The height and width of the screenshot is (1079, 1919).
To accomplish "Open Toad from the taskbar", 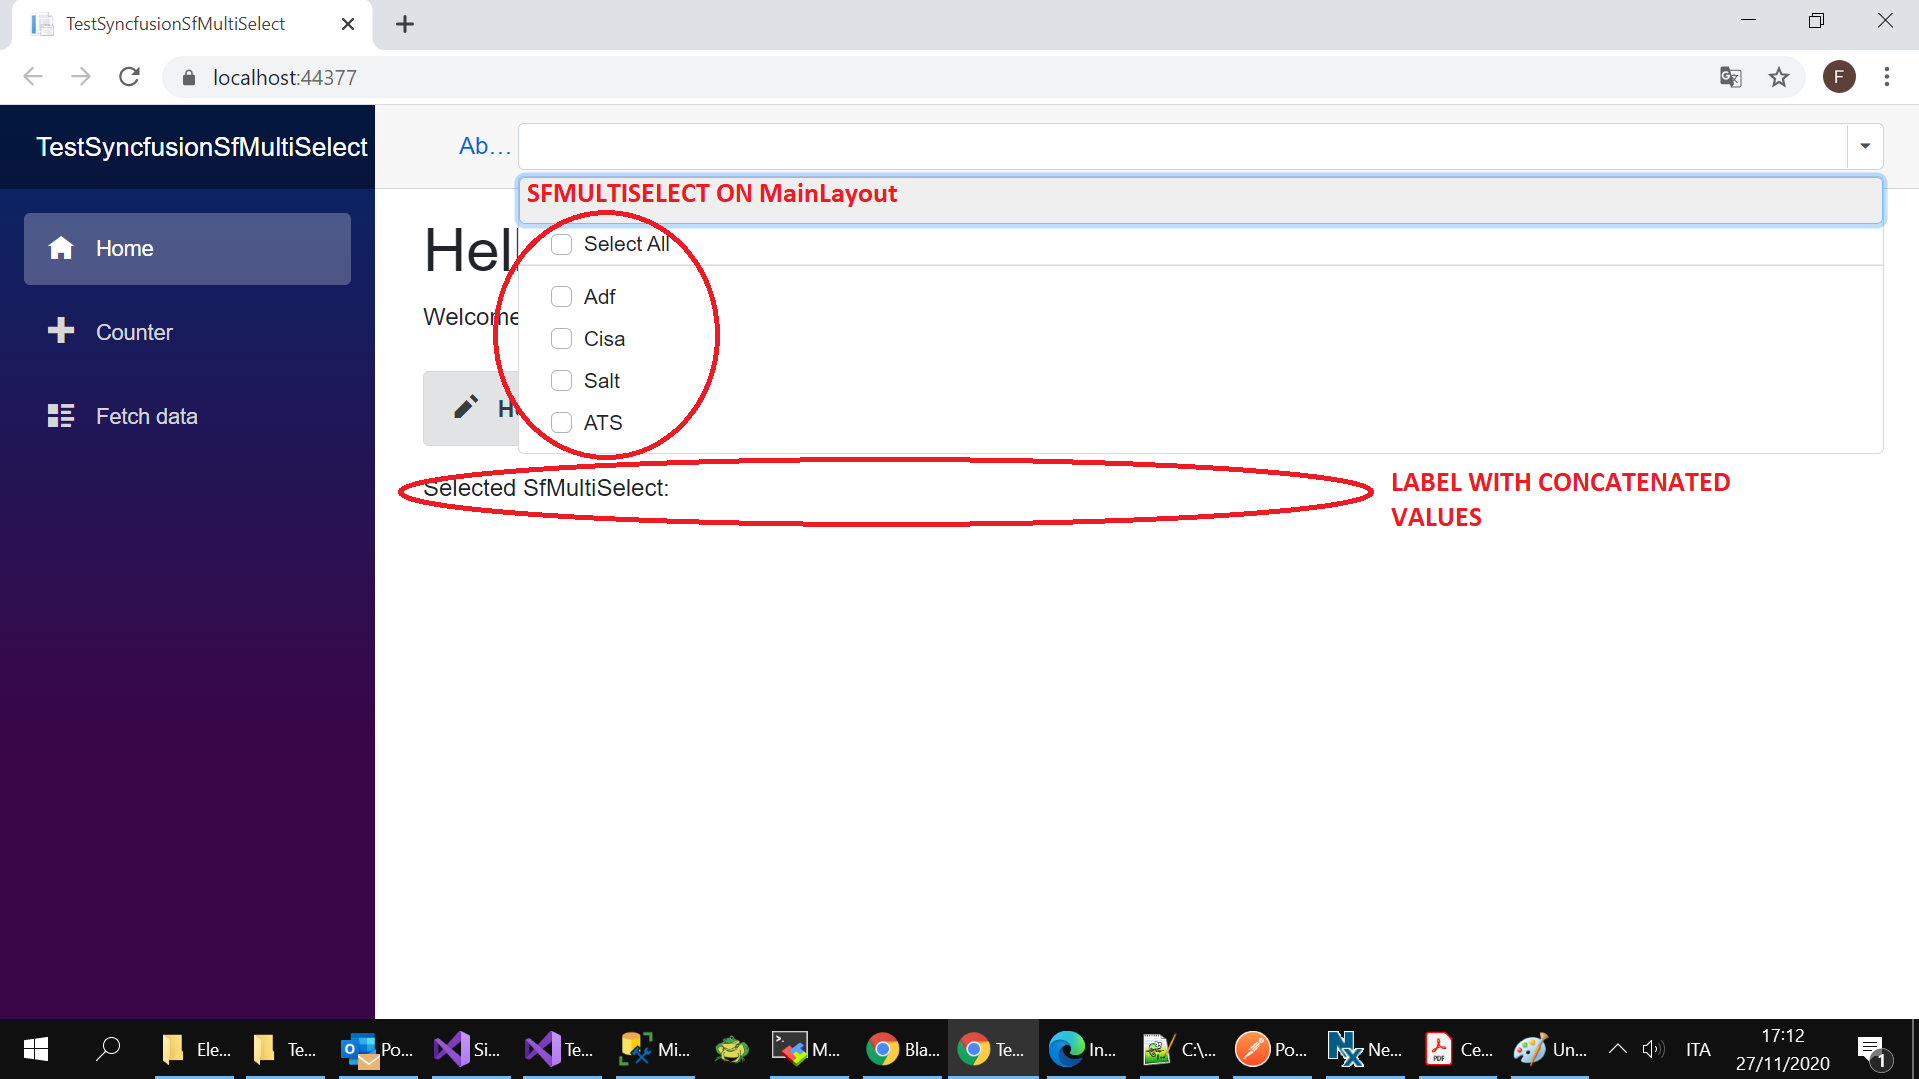I will click(731, 1049).
